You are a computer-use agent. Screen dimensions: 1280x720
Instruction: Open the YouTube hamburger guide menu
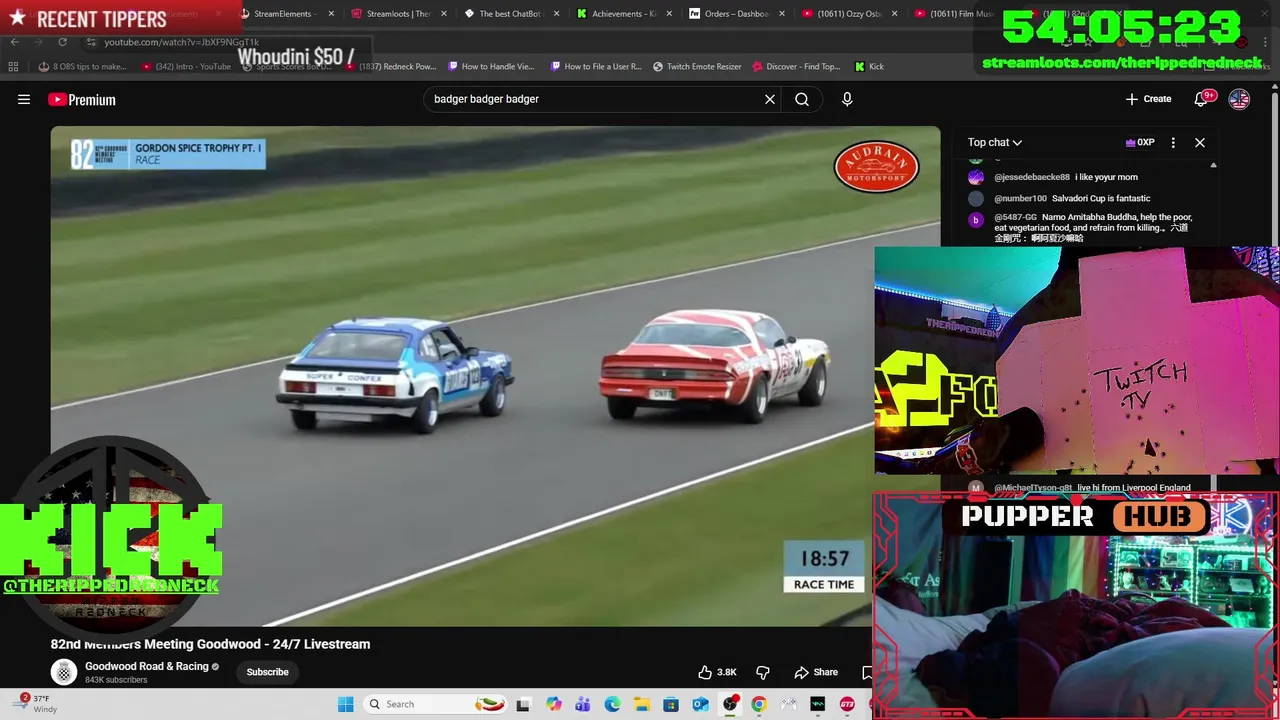[x=24, y=99]
